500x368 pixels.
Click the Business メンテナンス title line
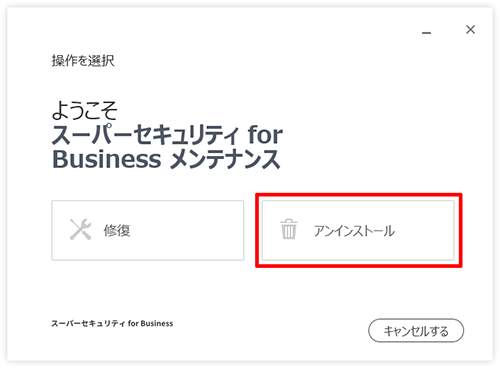point(166,159)
